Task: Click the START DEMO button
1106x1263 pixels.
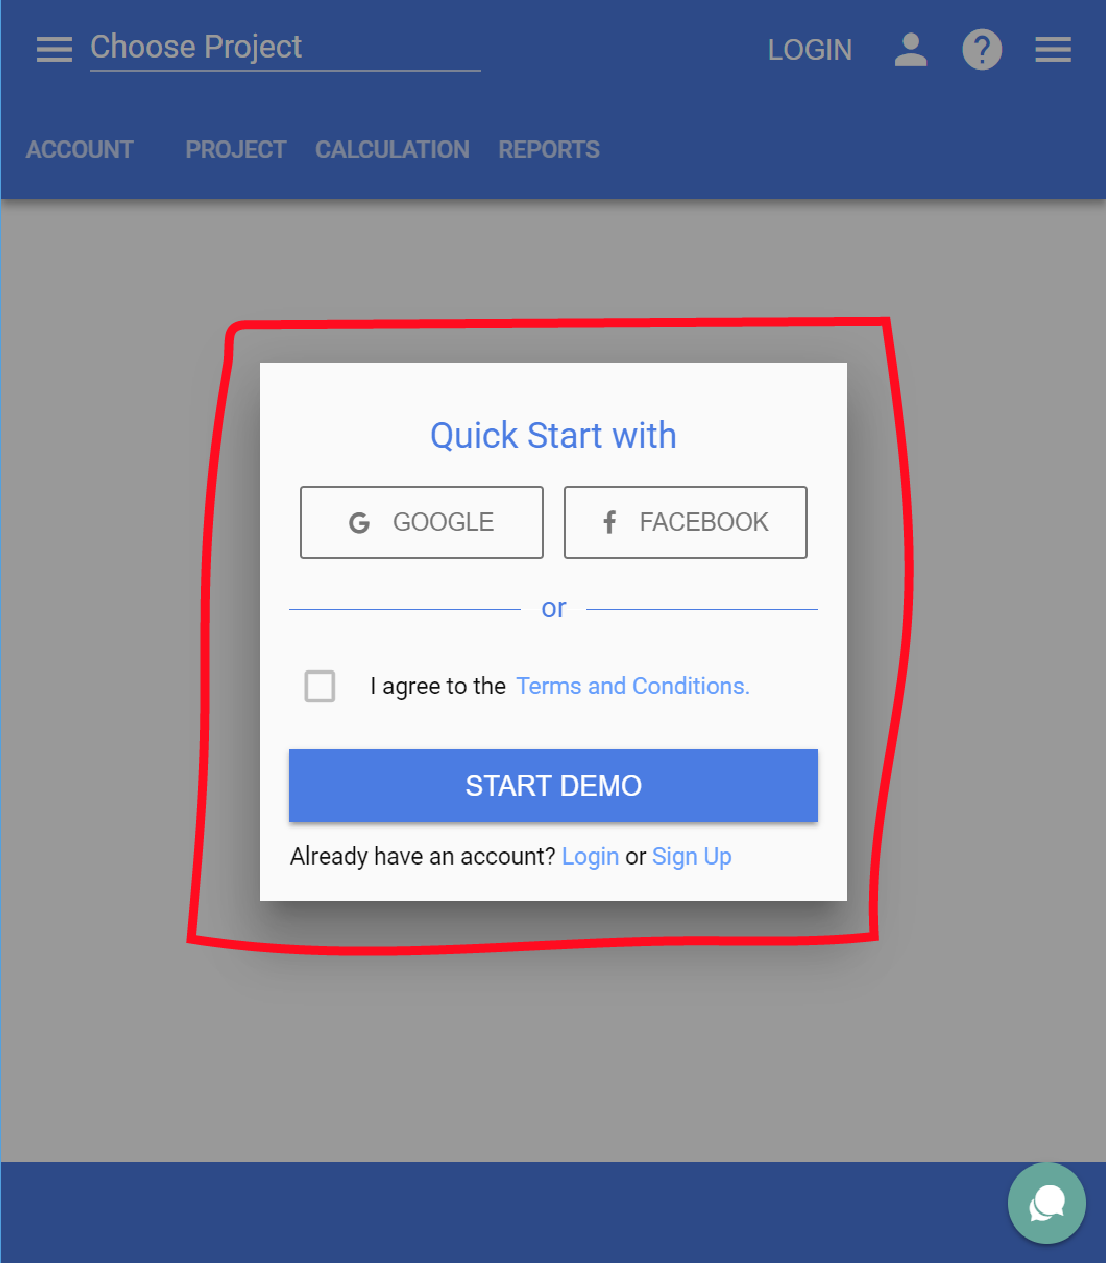Action: pos(553,785)
